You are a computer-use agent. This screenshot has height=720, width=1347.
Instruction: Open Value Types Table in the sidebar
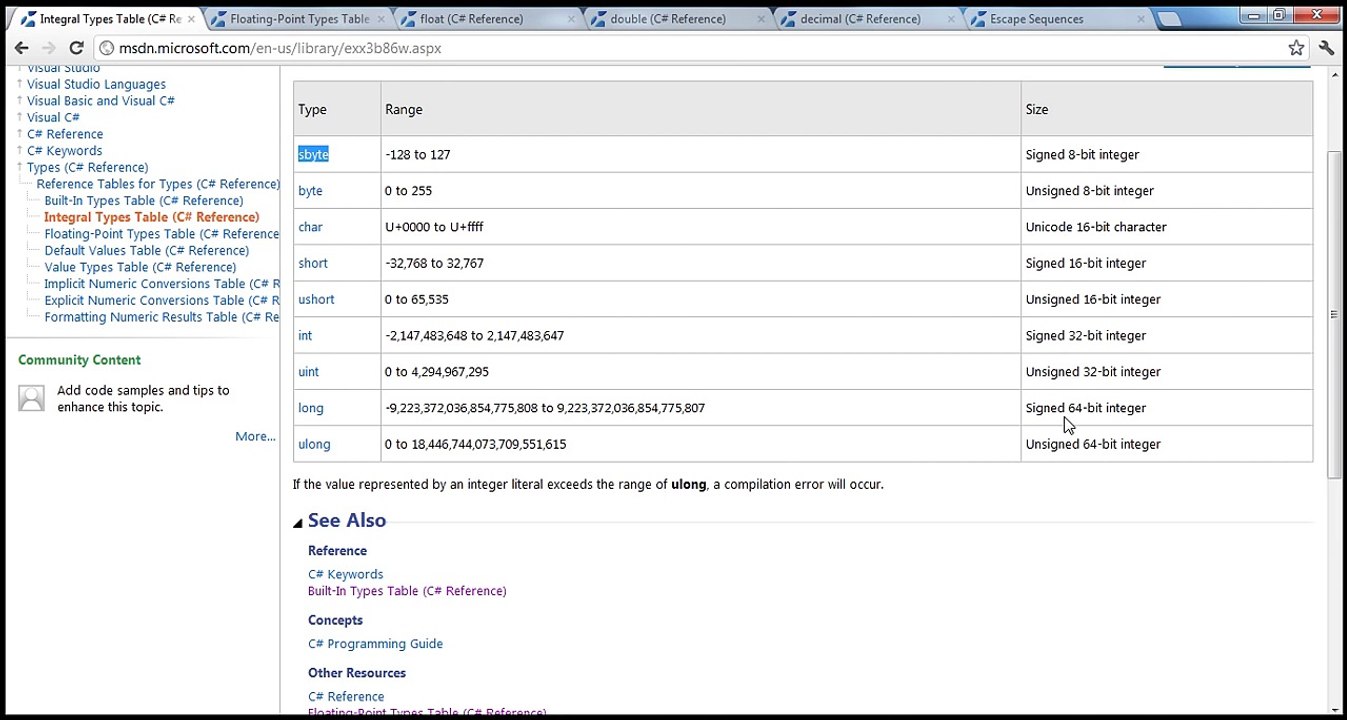140,267
